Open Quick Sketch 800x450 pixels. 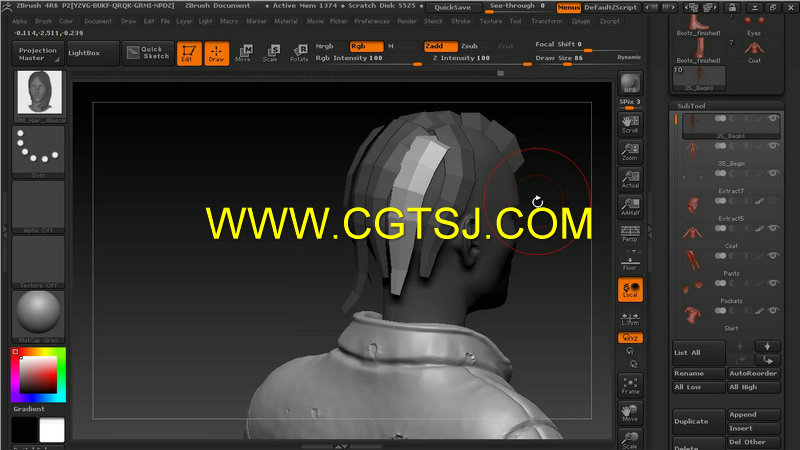[x=148, y=53]
